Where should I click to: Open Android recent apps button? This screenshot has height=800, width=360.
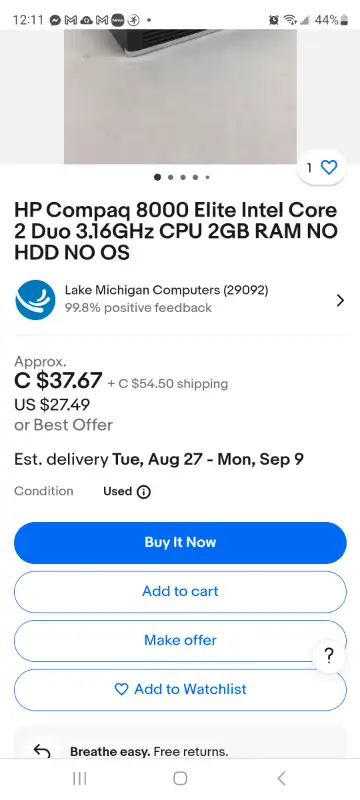pos(79,778)
